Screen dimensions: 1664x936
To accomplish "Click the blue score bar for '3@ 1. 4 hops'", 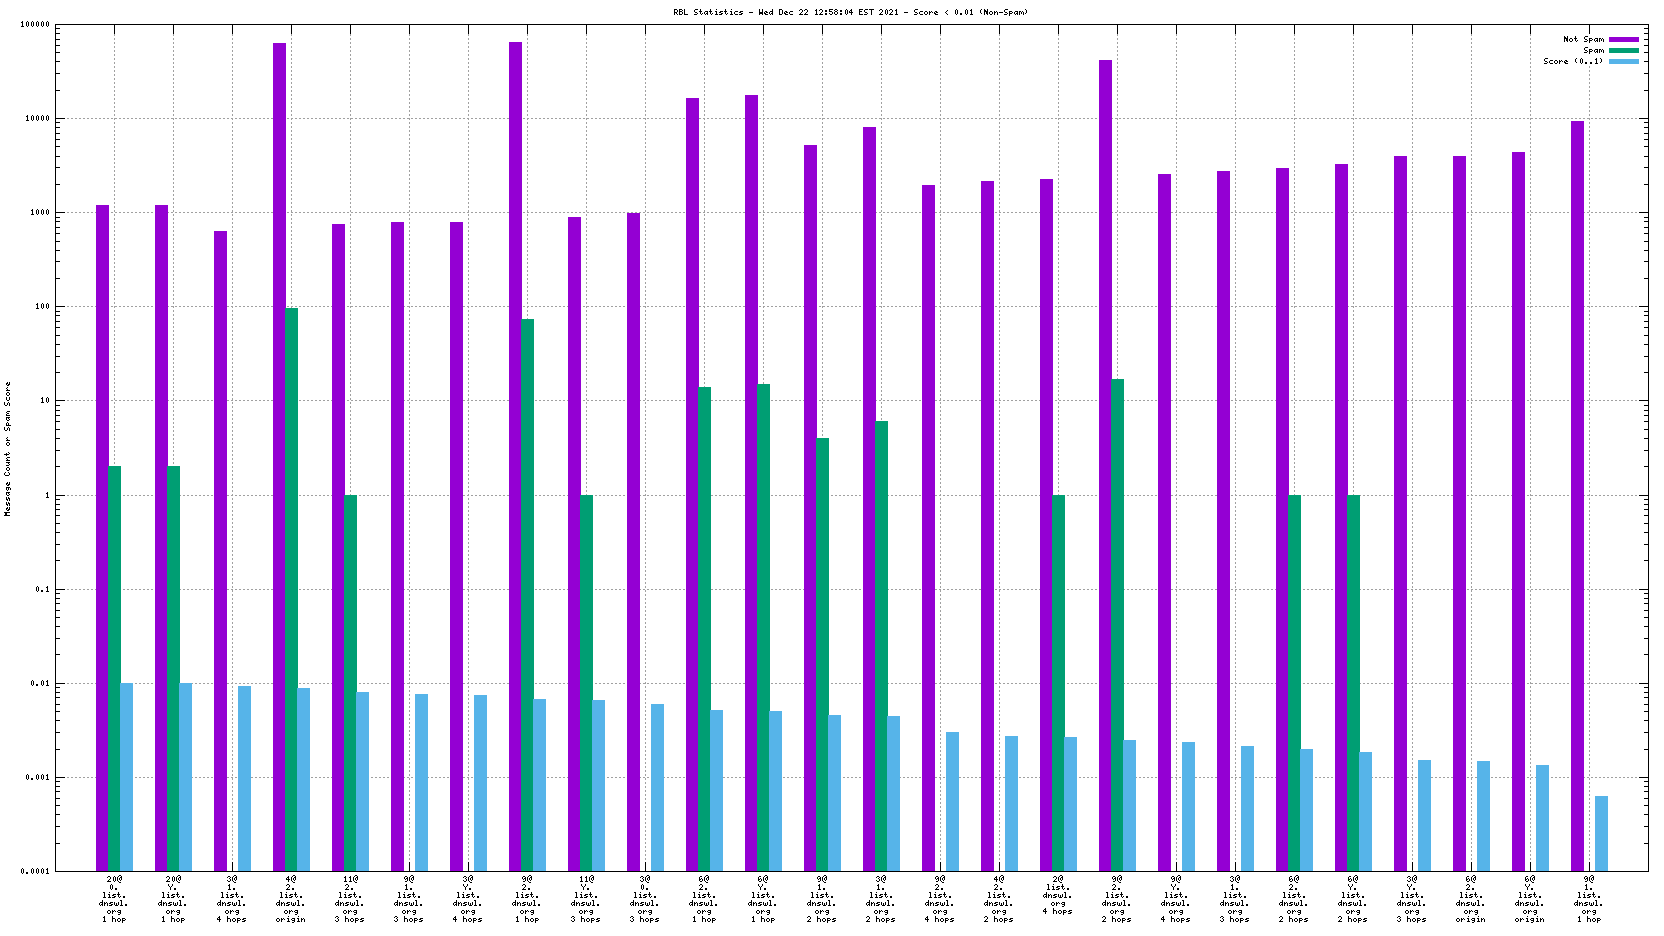I will coord(244,778).
